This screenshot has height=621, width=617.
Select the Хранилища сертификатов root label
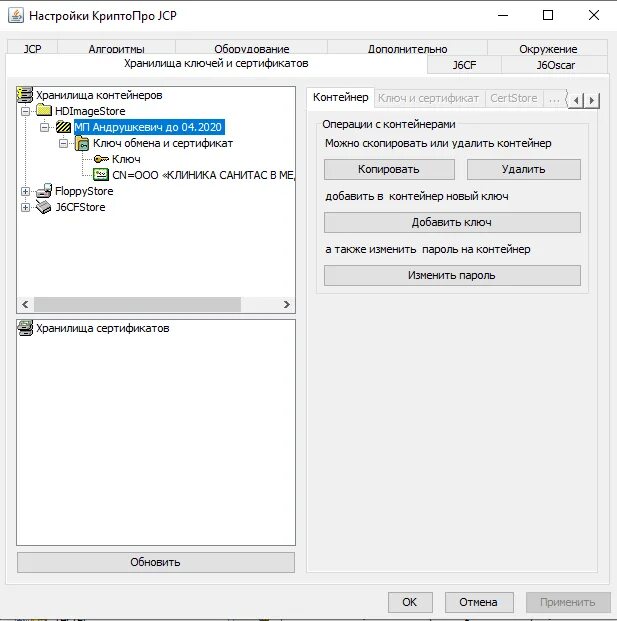(103, 328)
